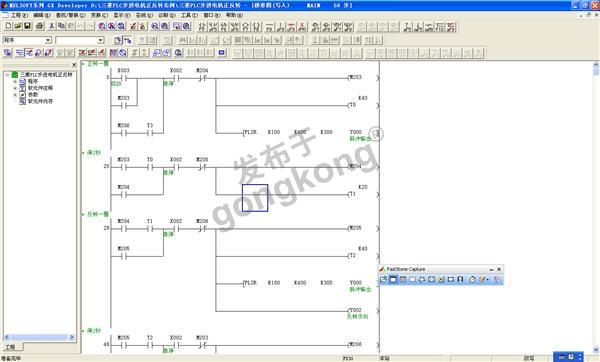Switch to the 工程 tab at bottom
This screenshot has width=600, height=362.
[11, 347]
